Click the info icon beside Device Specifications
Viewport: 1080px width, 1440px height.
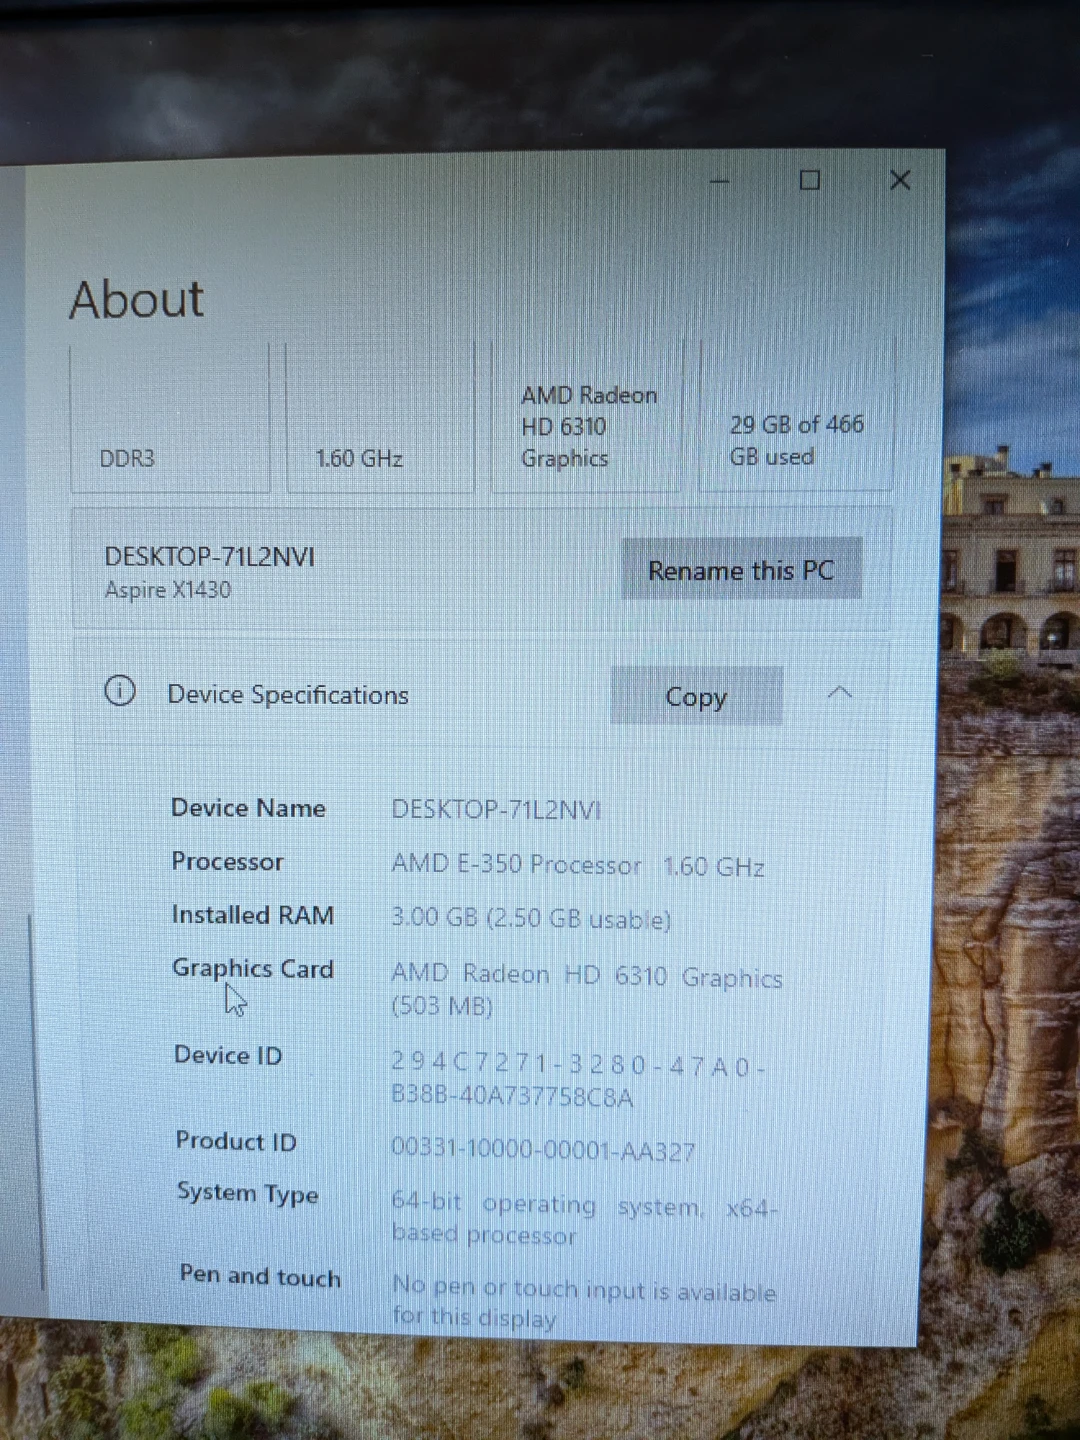(x=120, y=691)
